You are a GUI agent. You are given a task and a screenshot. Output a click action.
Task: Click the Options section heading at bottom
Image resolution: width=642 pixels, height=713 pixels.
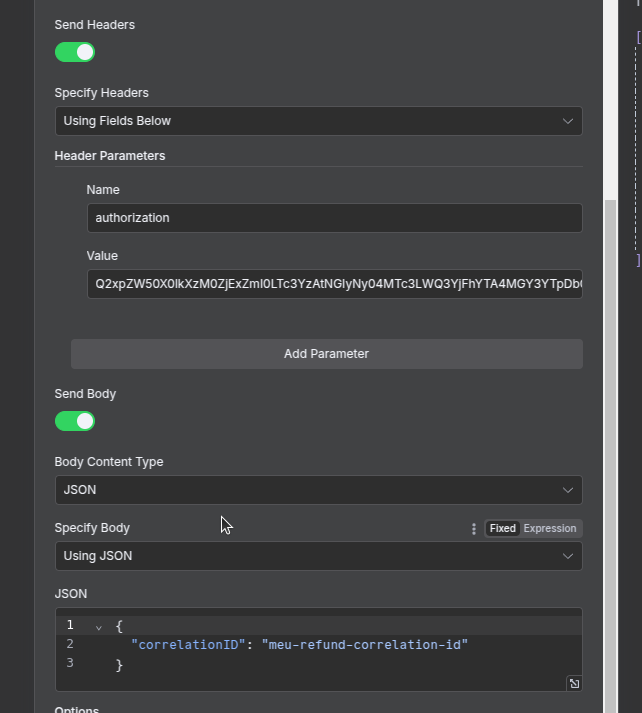pos(77,710)
